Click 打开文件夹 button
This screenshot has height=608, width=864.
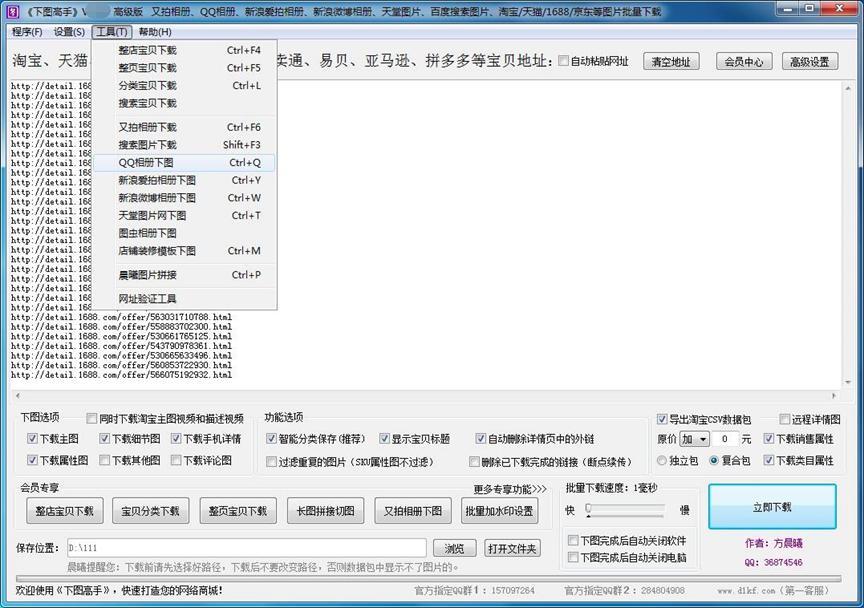point(512,548)
